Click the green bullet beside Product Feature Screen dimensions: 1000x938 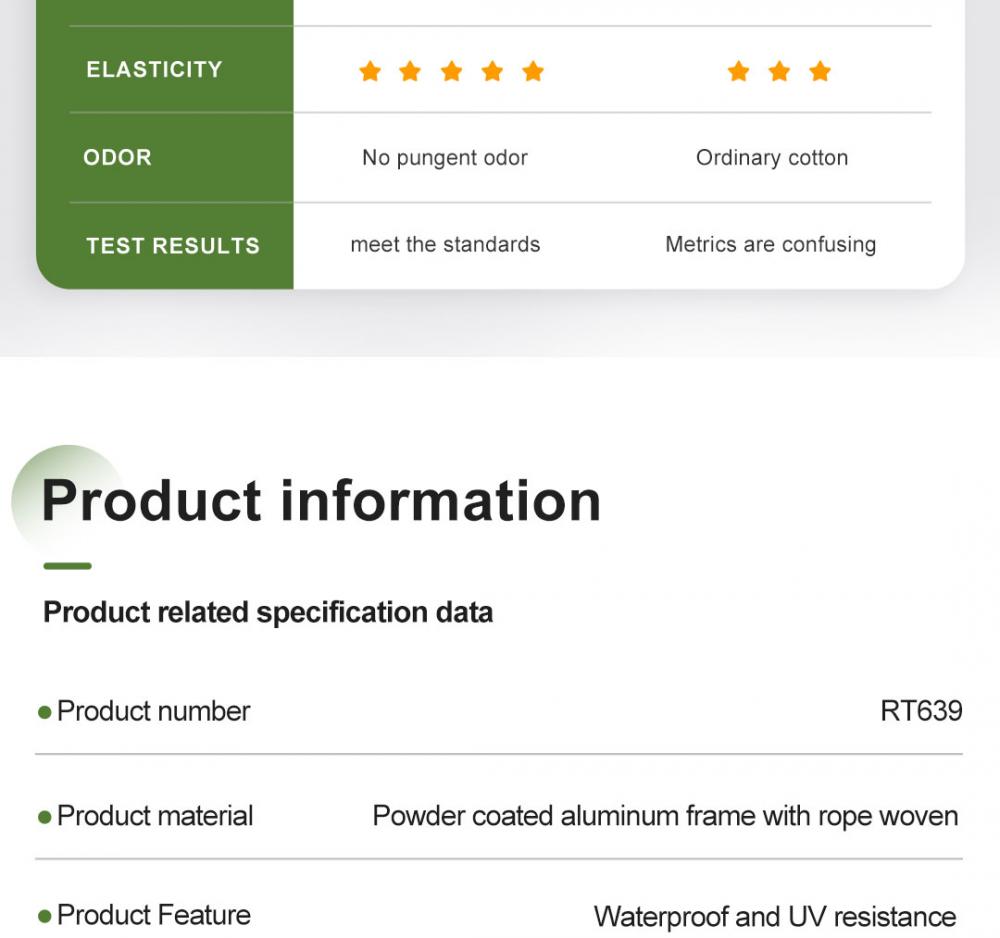click(x=45, y=917)
